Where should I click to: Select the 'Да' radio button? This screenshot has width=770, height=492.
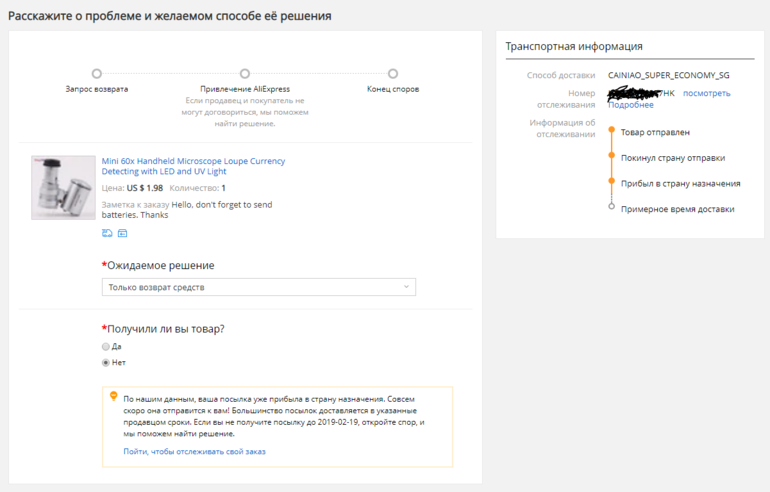tap(106, 346)
